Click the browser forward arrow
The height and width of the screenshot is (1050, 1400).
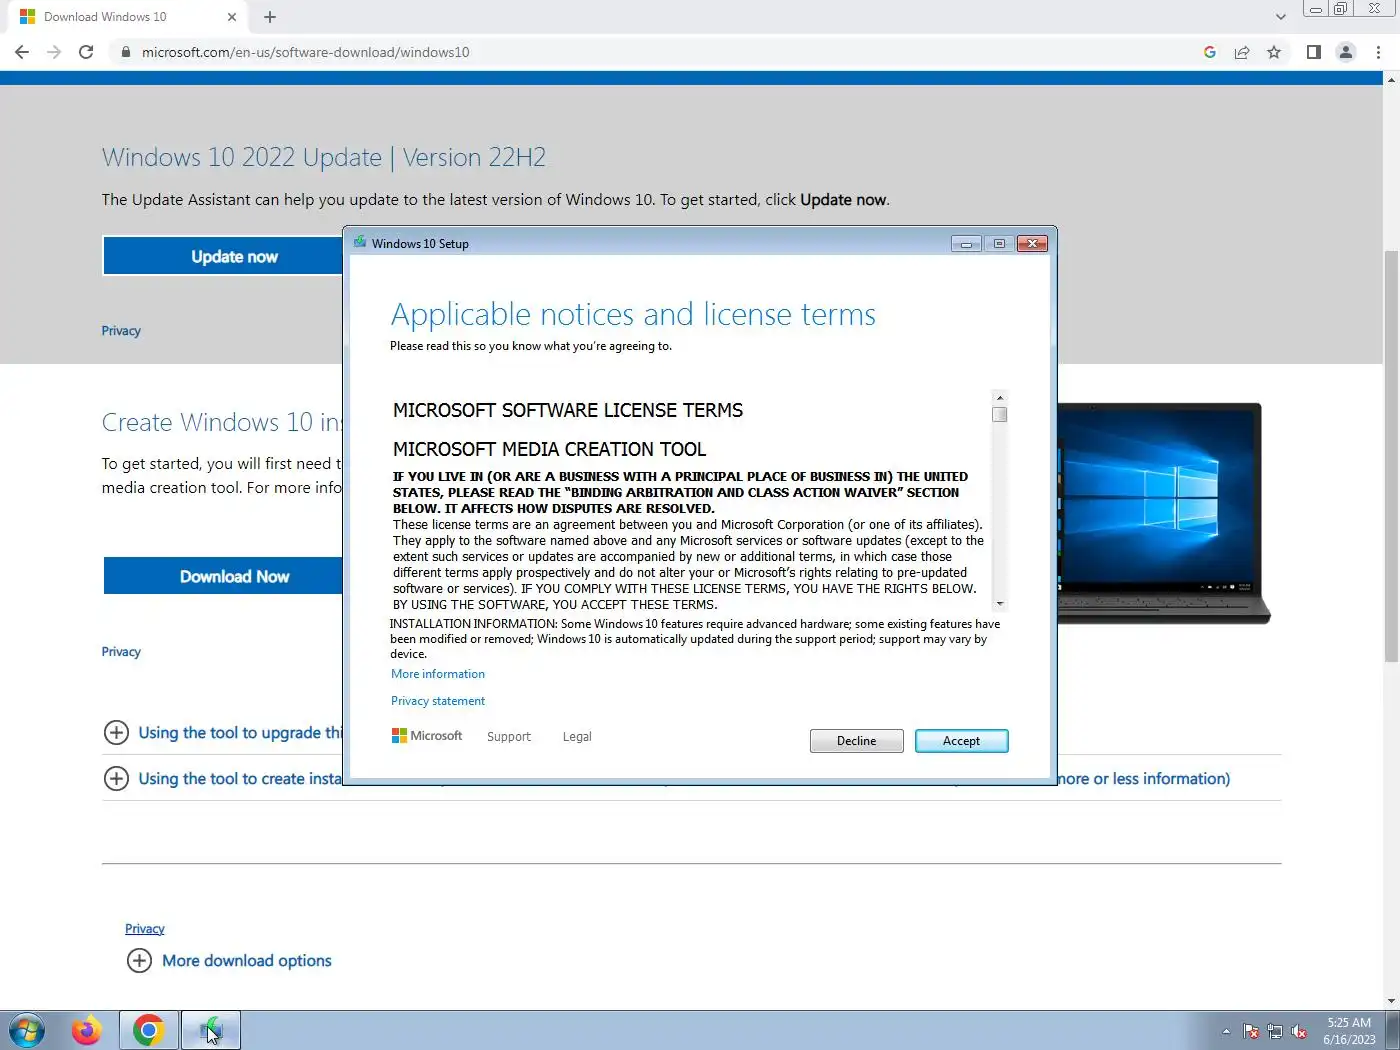(x=54, y=52)
